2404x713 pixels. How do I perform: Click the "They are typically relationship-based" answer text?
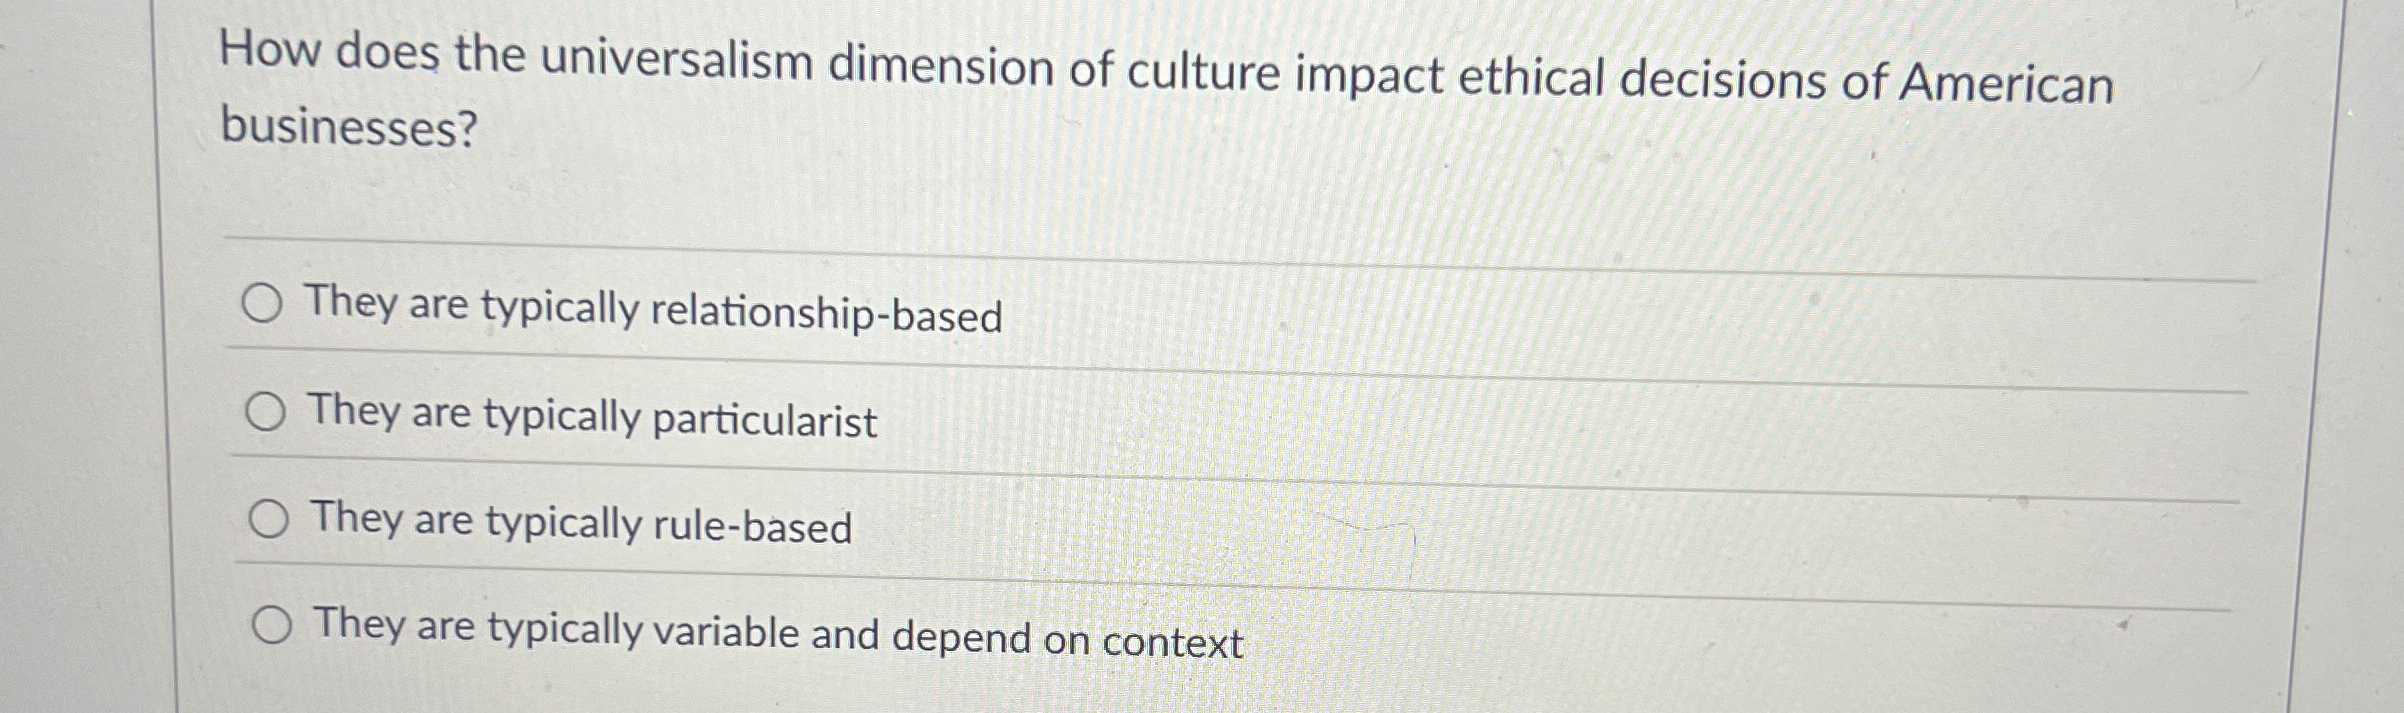(x=653, y=309)
